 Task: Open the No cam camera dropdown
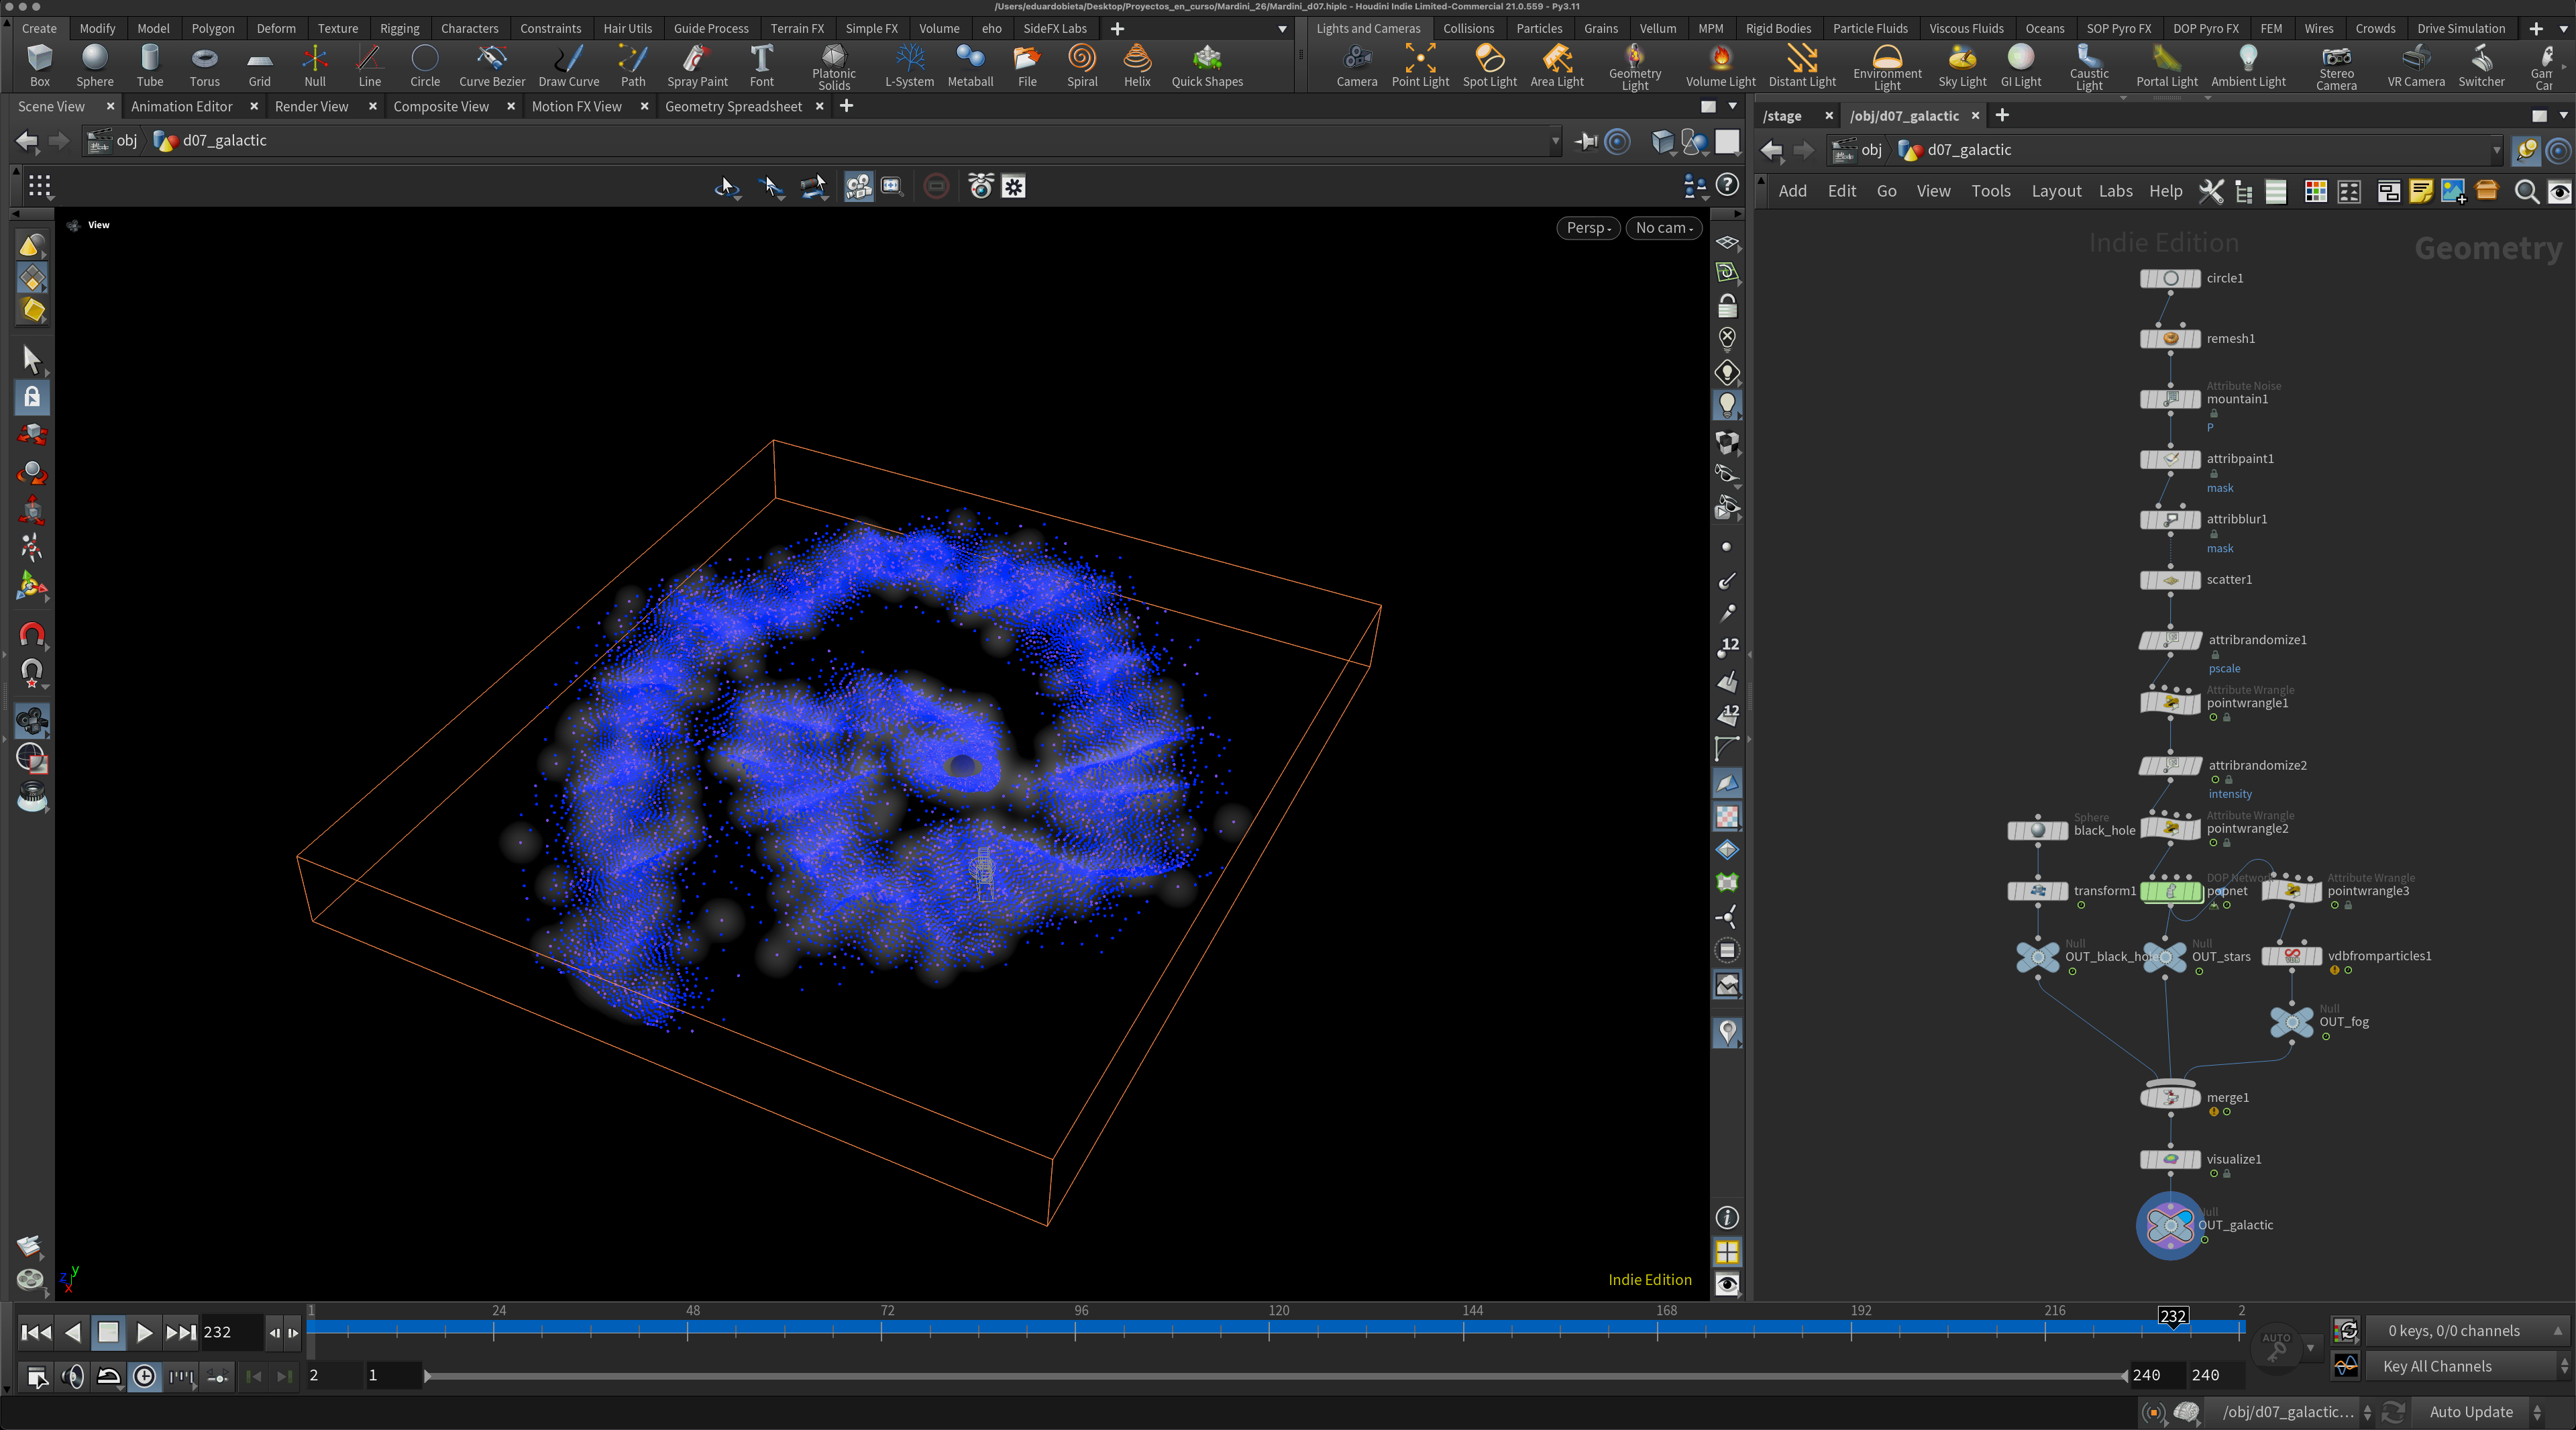click(1663, 228)
